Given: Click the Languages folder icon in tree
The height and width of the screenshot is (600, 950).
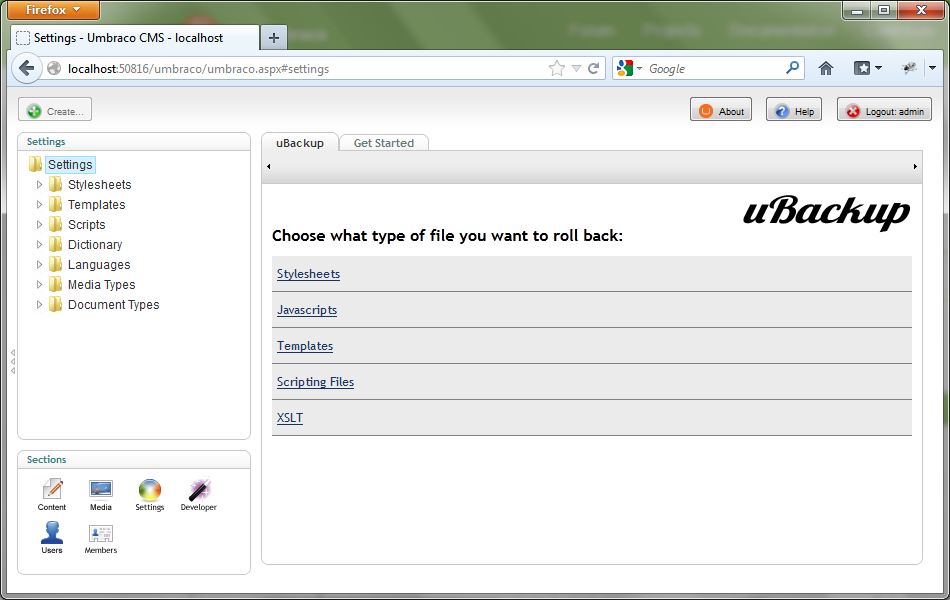Looking at the screenshot, I should [56, 264].
